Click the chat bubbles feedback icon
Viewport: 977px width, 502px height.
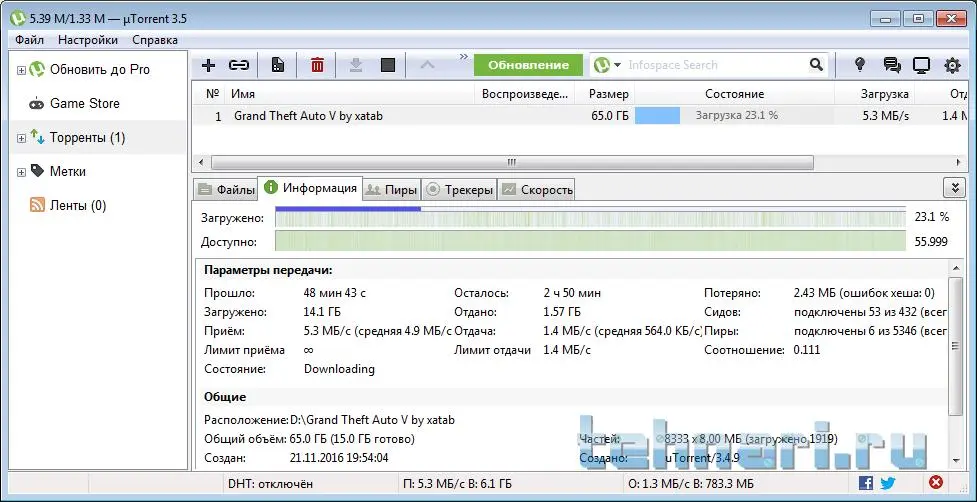pyautogui.click(x=892, y=65)
